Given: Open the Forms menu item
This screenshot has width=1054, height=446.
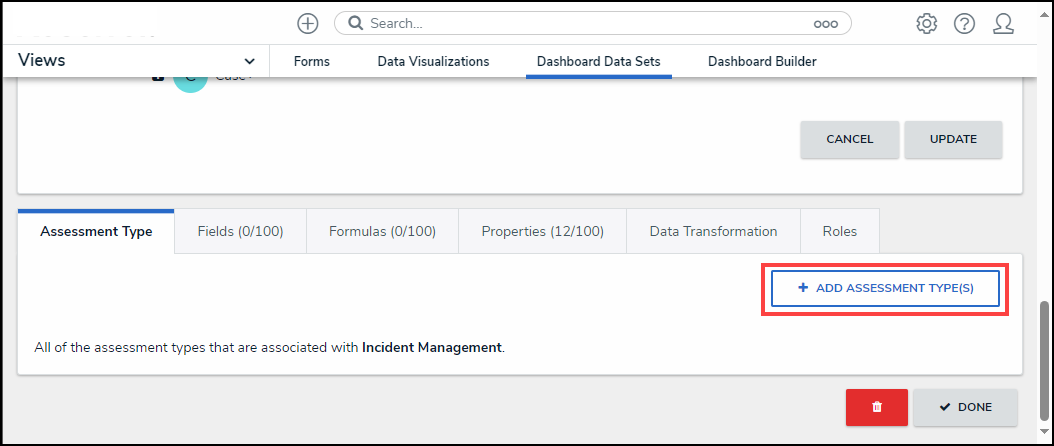Looking at the screenshot, I should 312,61.
